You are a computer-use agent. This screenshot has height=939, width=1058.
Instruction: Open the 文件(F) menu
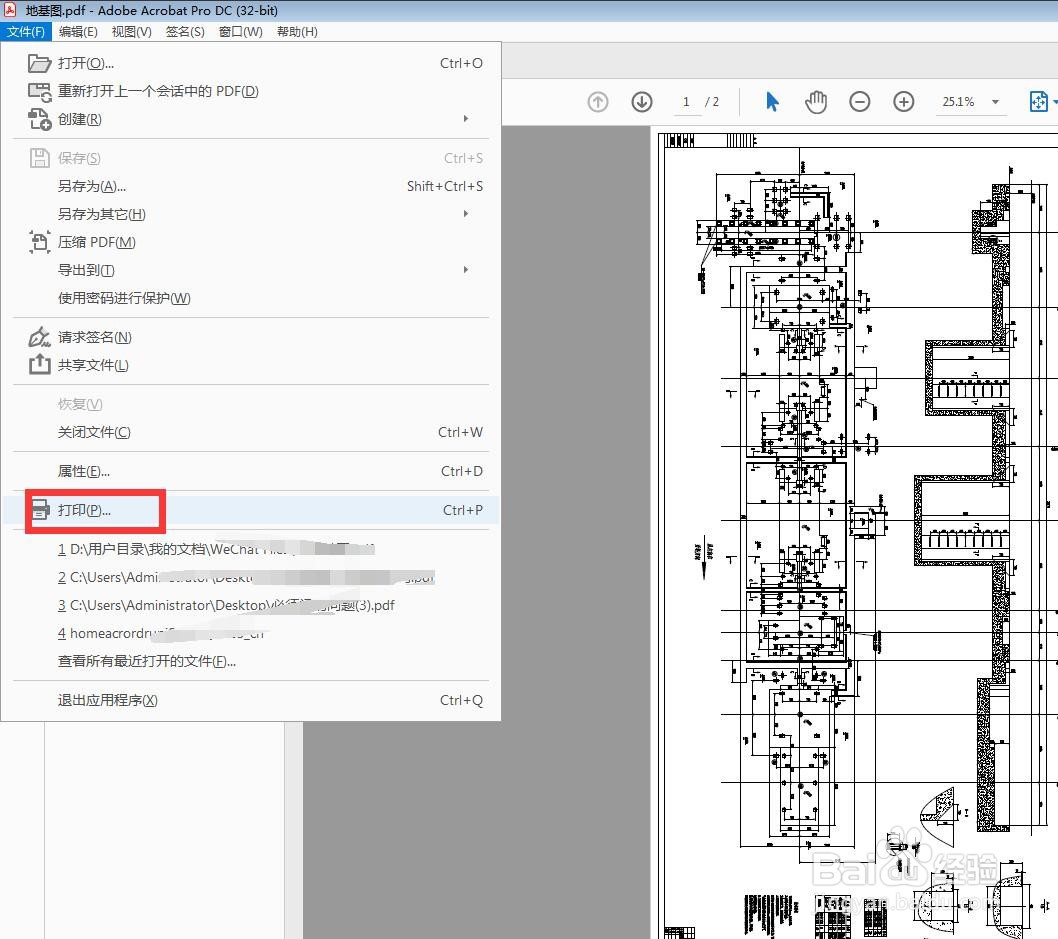point(26,32)
